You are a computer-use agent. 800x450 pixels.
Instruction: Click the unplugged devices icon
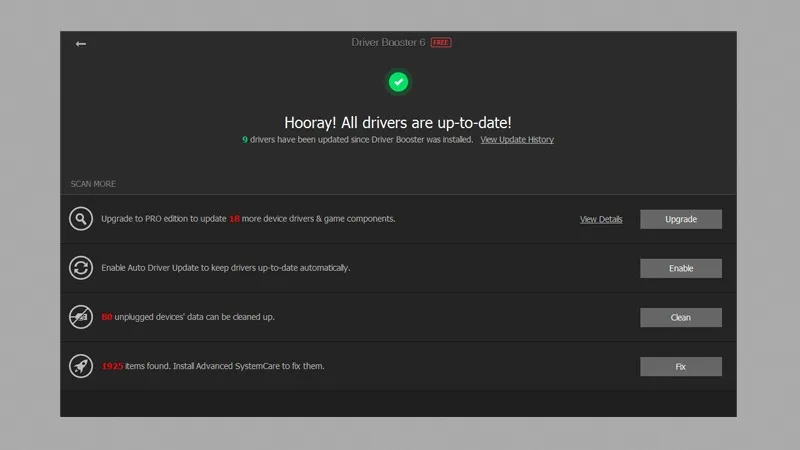81,317
